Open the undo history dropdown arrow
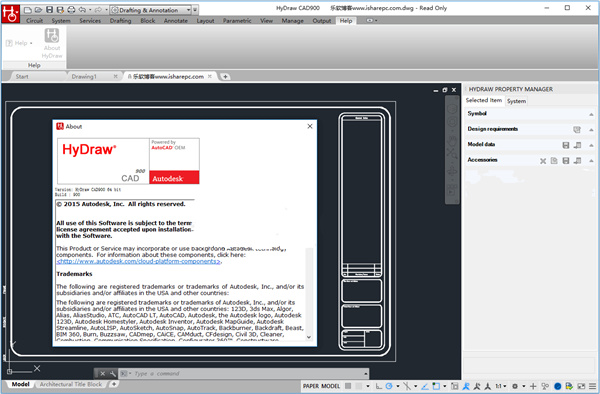 tap(90, 10)
